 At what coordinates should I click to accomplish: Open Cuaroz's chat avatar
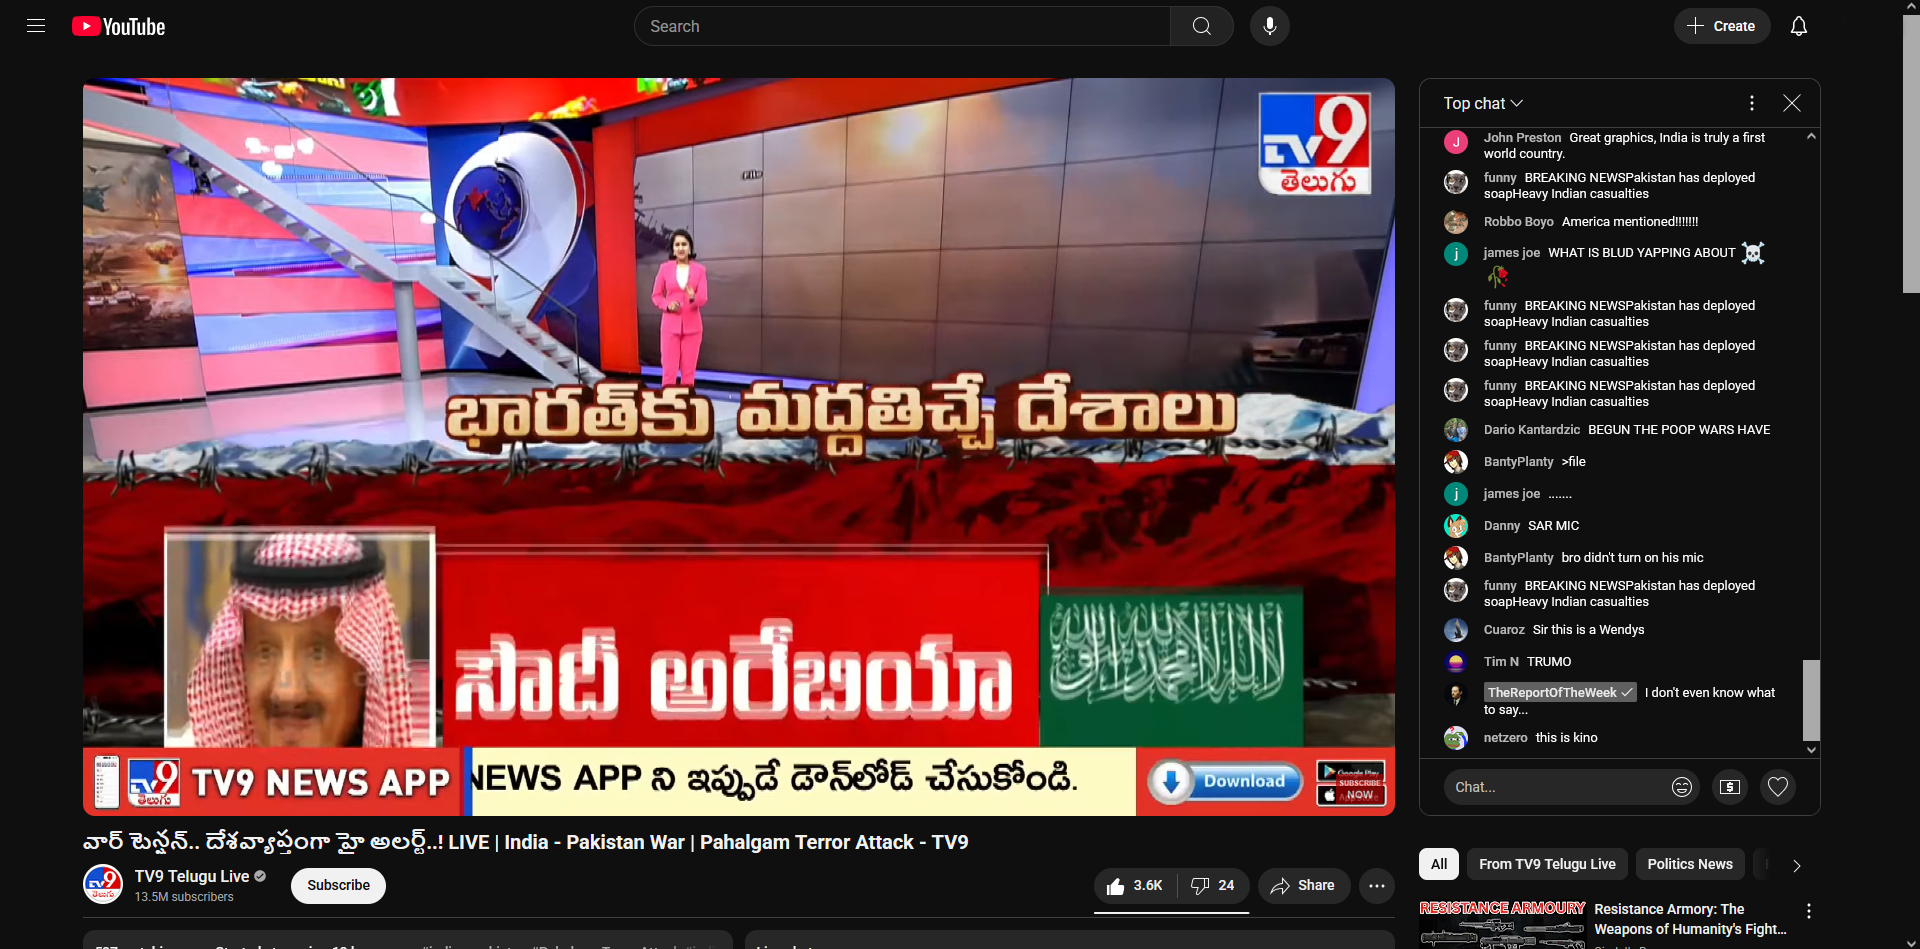1456,630
